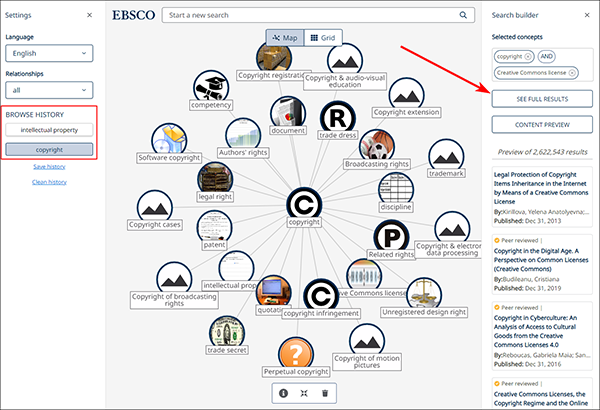Click the Clean history link
600x410 pixels.
click(49, 182)
